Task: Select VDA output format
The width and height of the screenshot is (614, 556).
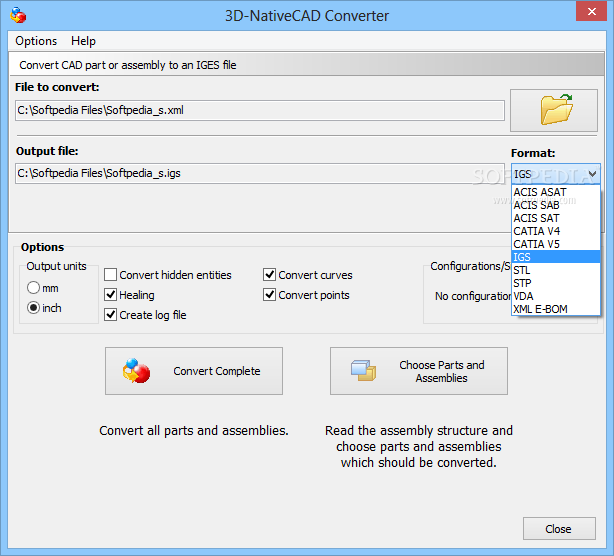Action: [556, 296]
